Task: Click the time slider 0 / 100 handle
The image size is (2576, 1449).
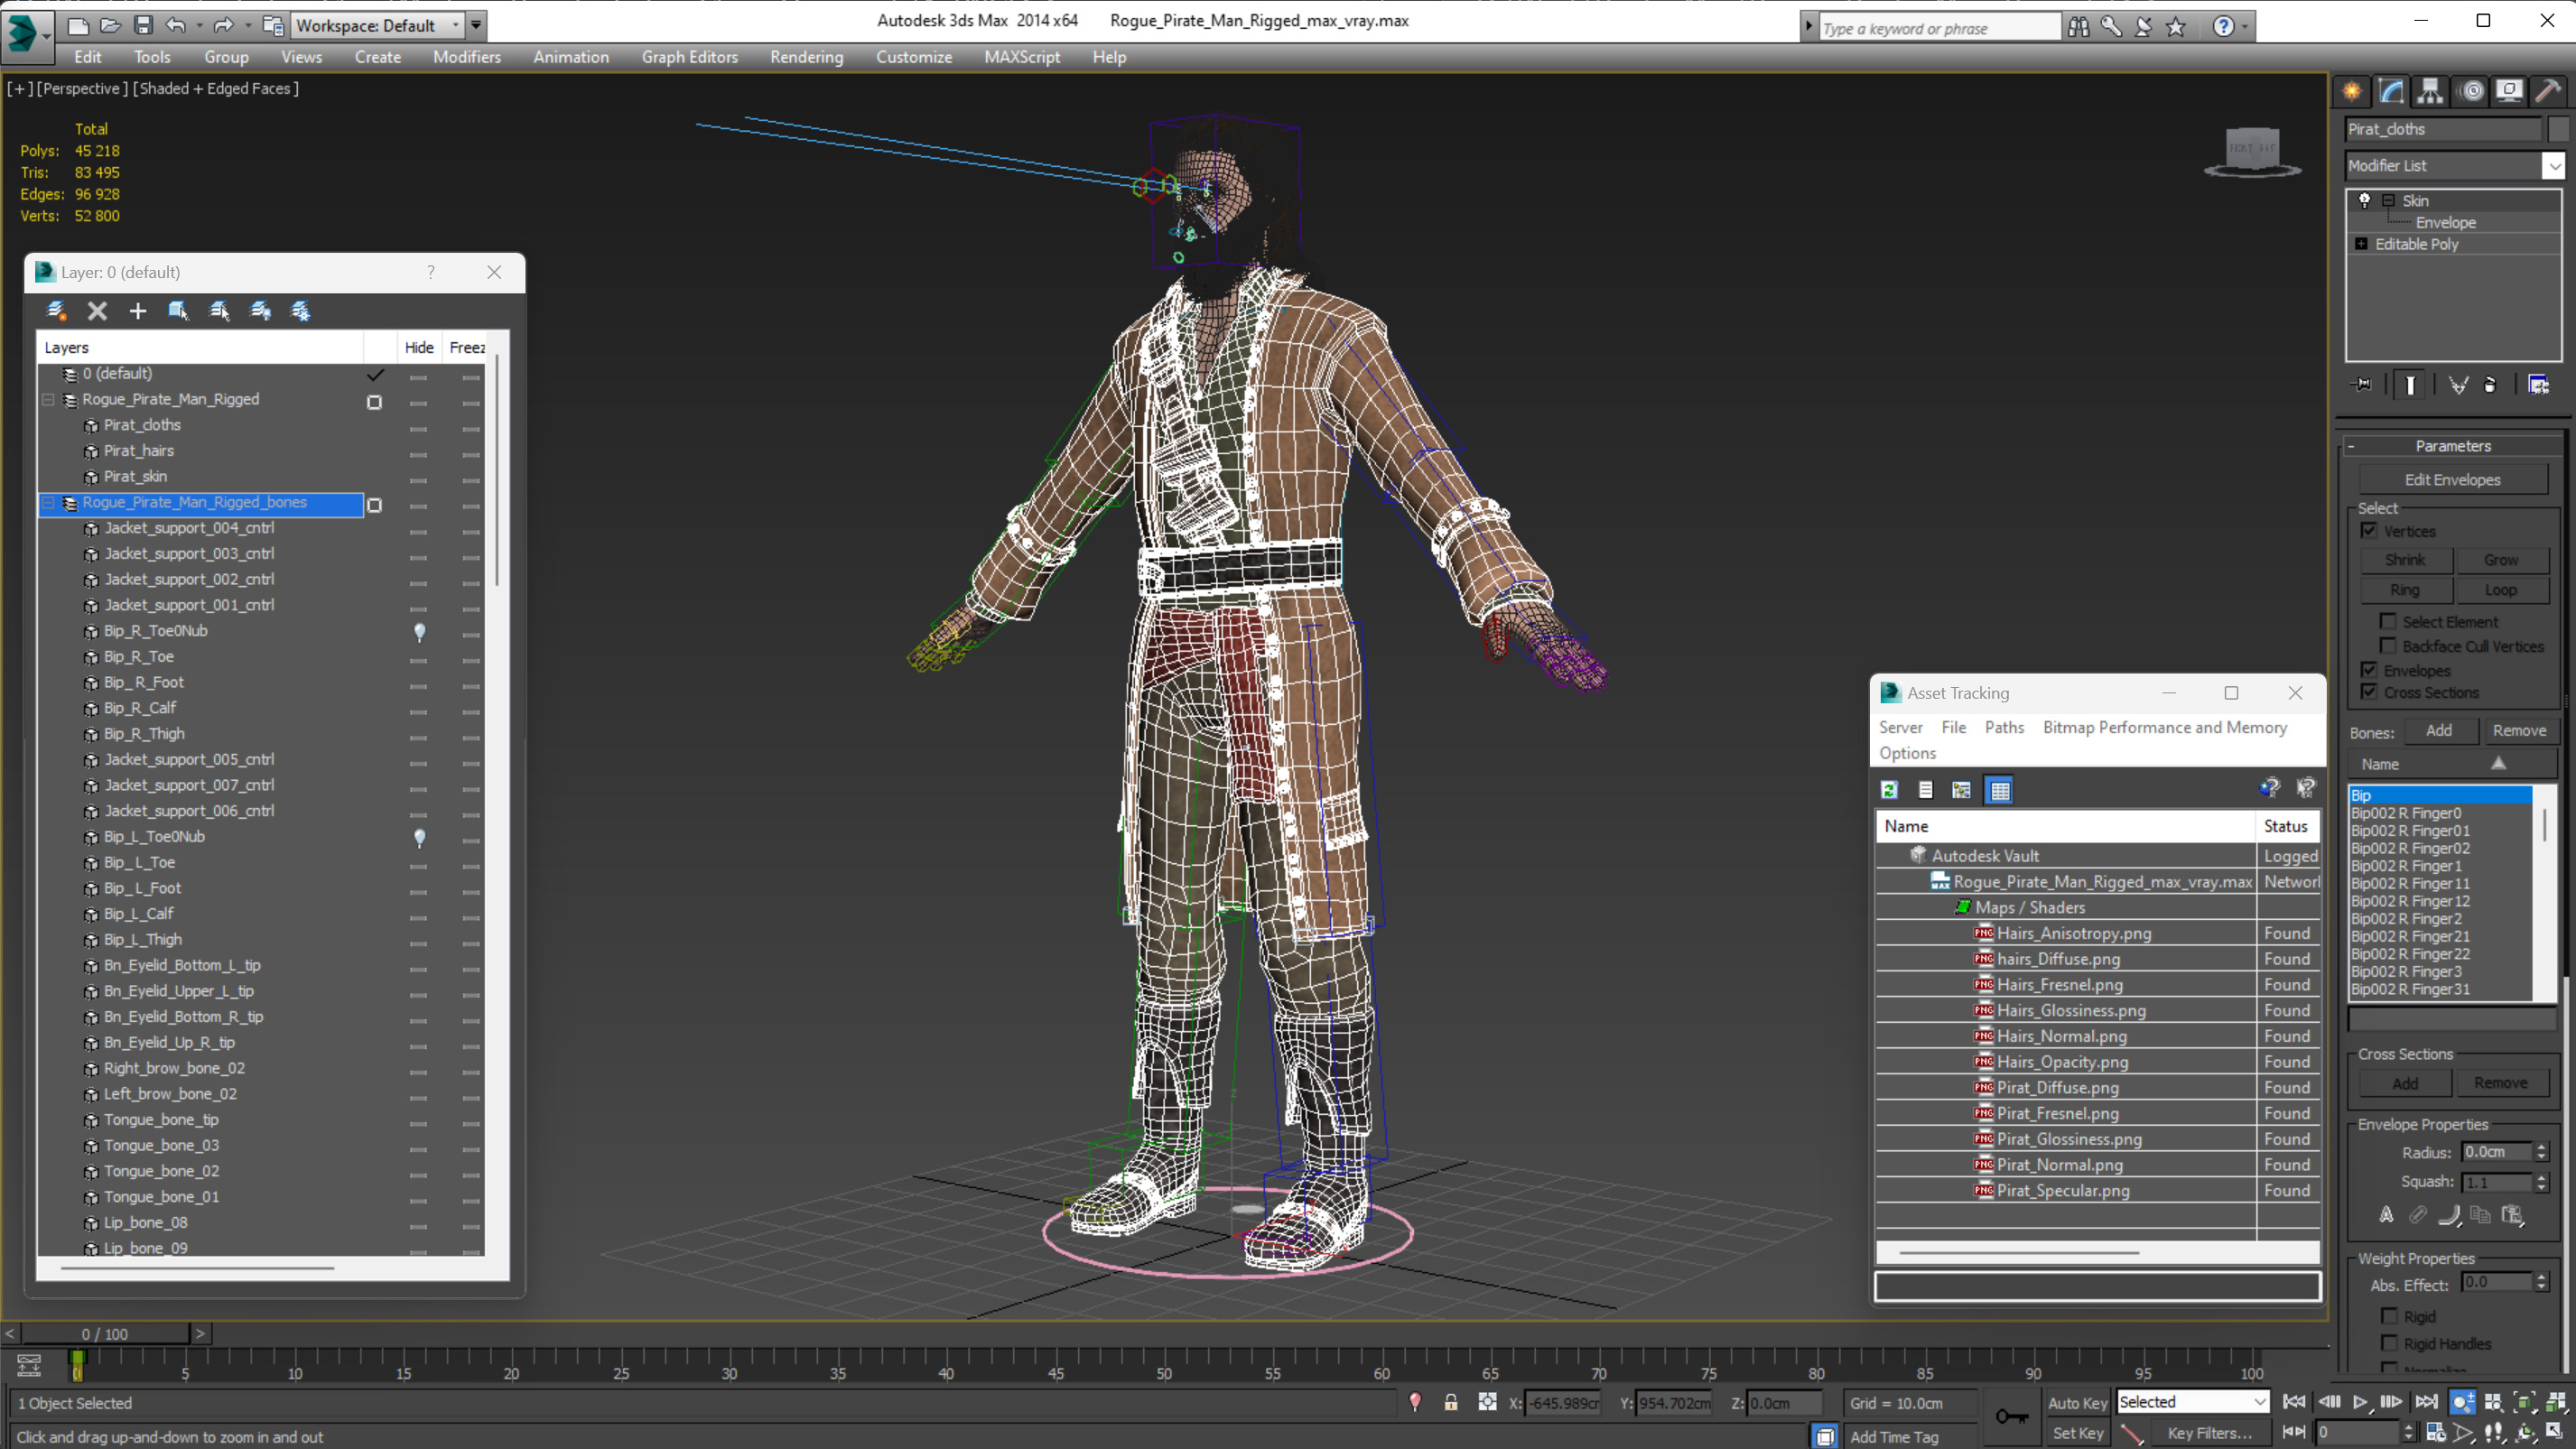Action: tap(105, 1334)
